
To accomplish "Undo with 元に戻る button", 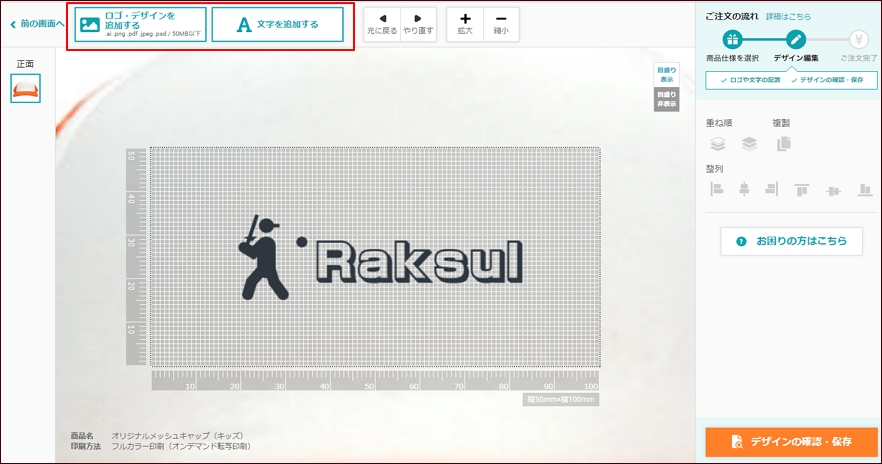I will click(x=382, y=25).
